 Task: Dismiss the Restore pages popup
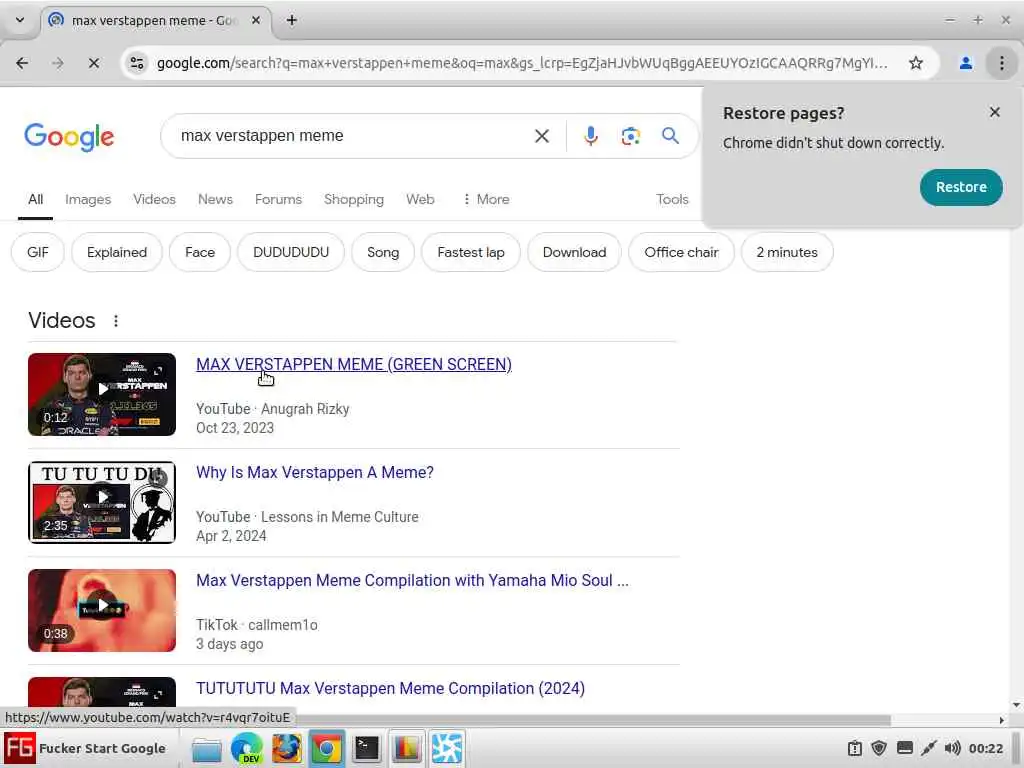pyautogui.click(x=995, y=112)
